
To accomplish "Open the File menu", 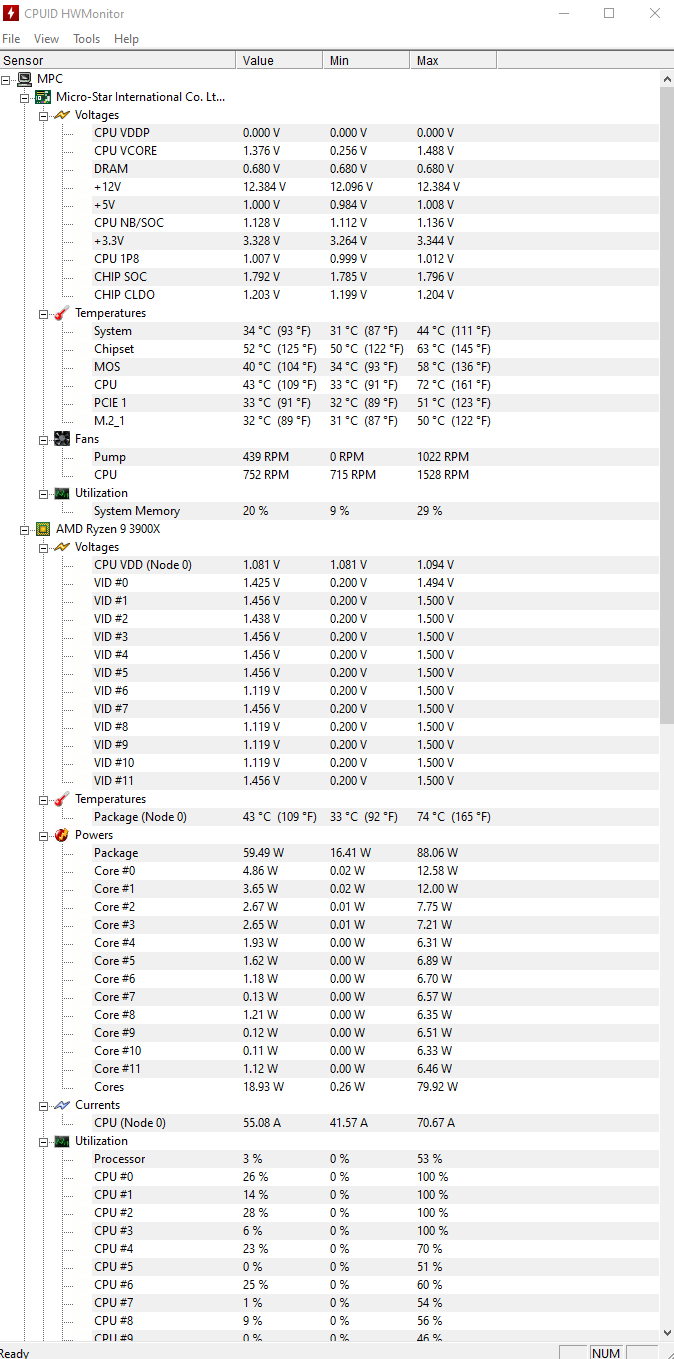I will [11, 39].
